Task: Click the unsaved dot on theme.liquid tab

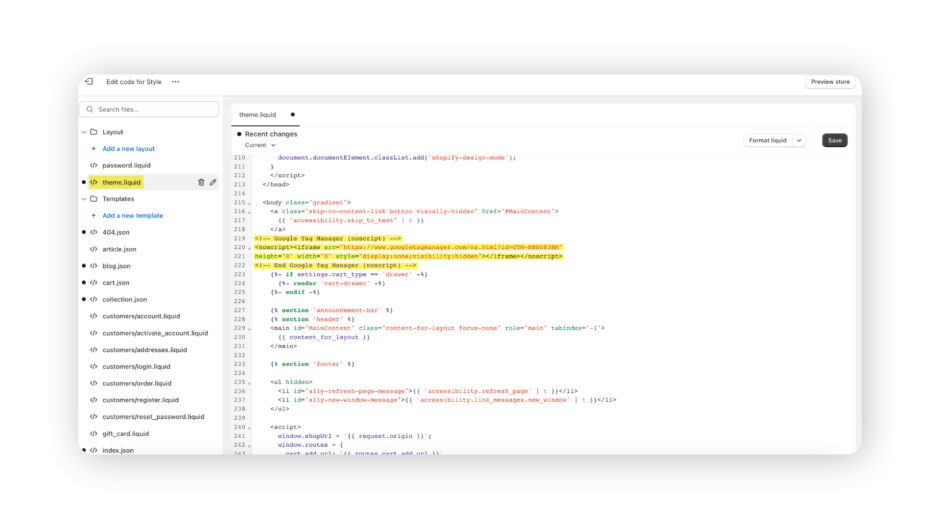Action: point(293,115)
